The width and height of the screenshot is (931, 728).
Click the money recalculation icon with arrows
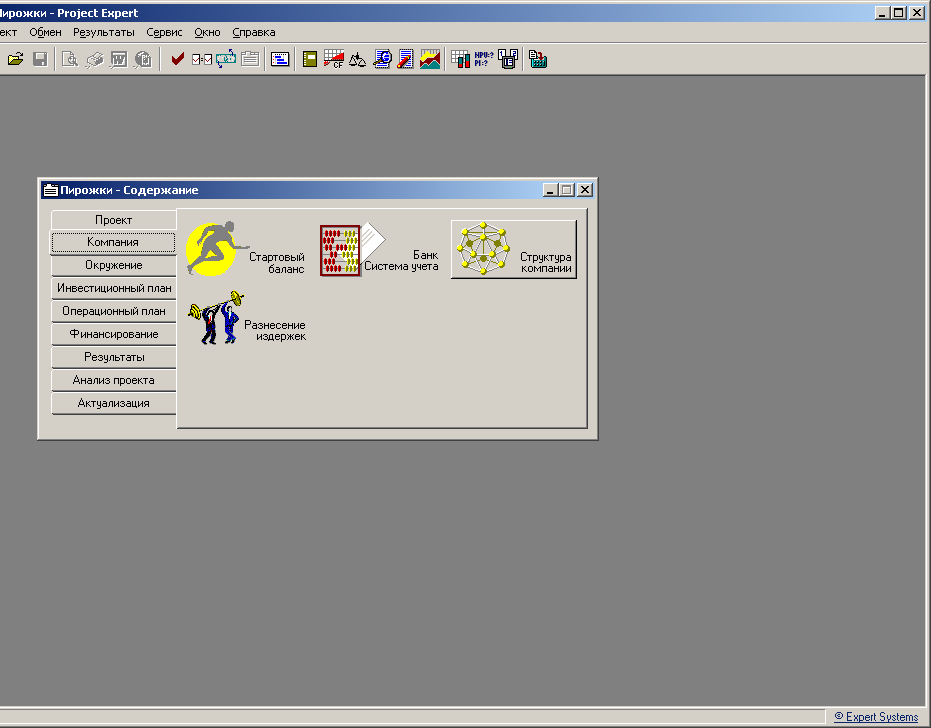[x=226, y=59]
